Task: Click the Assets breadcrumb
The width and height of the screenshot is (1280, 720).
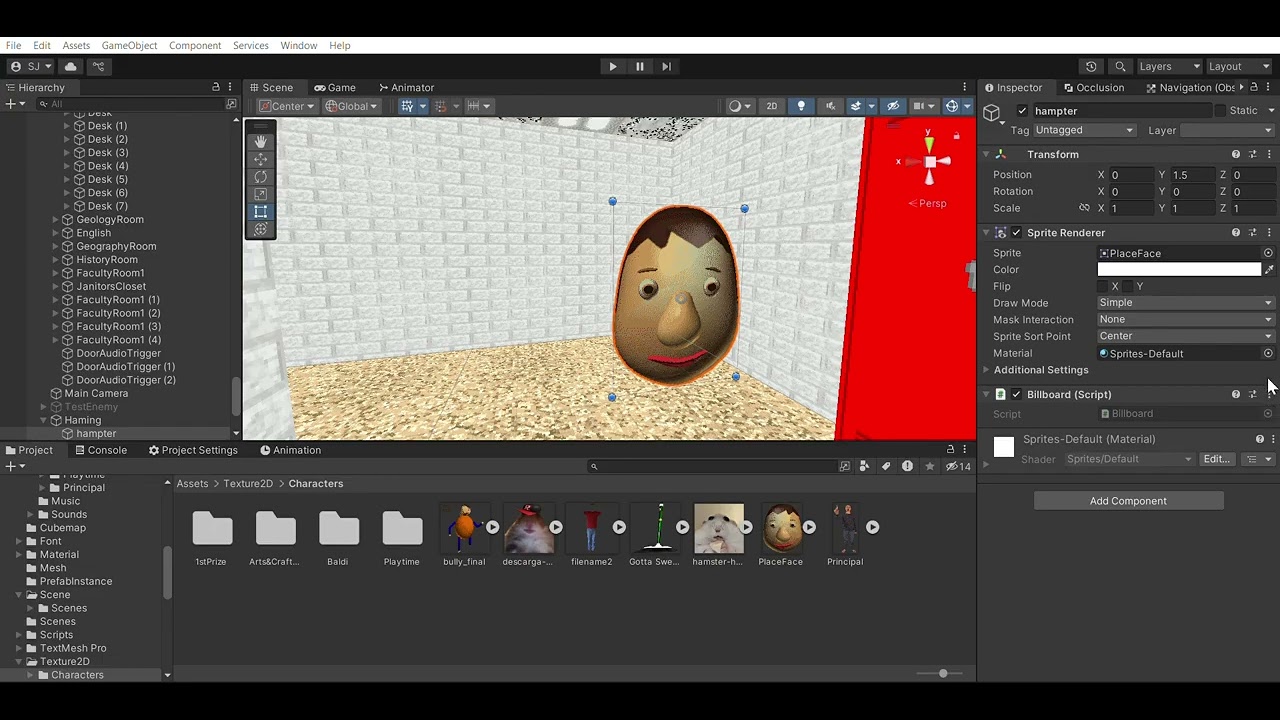Action: point(193,484)
